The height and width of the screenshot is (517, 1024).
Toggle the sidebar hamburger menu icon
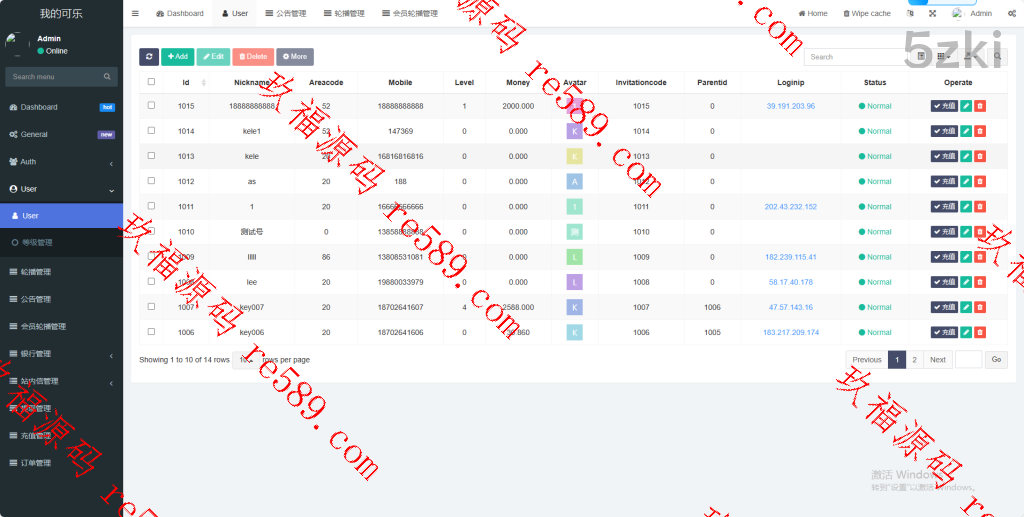pyautogui.click(x=135, y=13)
